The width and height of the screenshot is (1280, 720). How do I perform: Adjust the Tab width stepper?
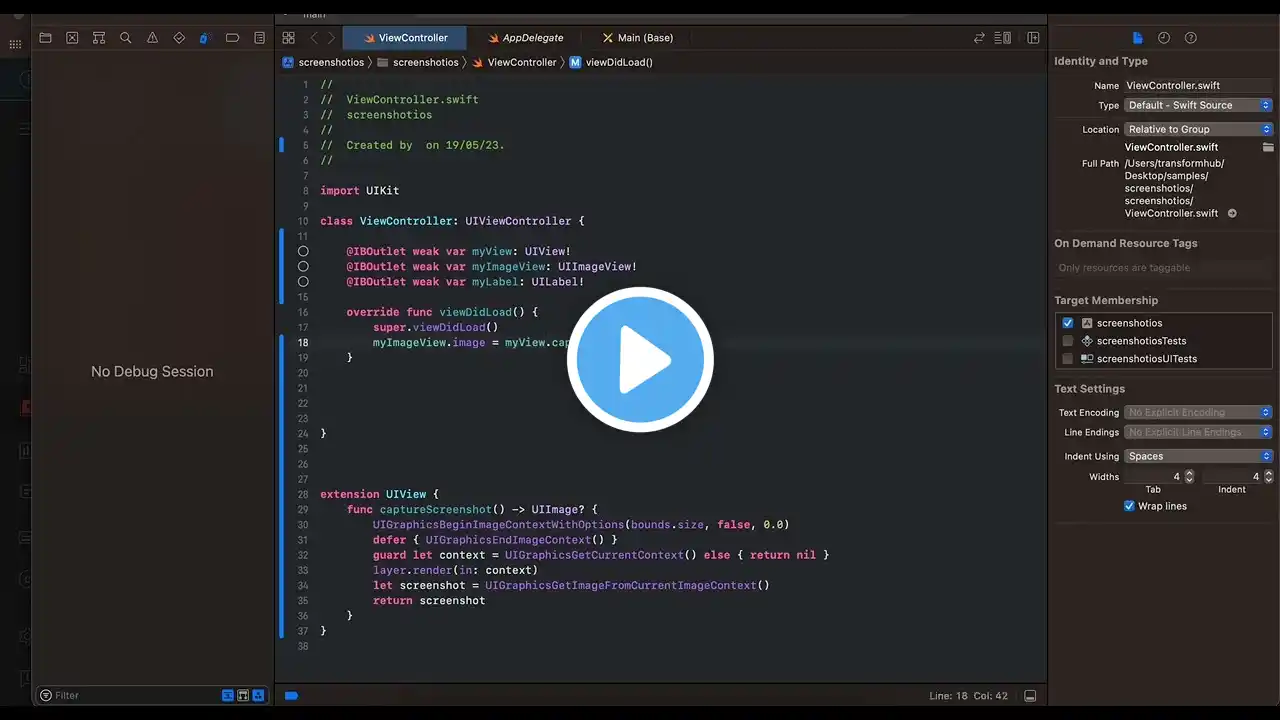[x=1189, y=477]
